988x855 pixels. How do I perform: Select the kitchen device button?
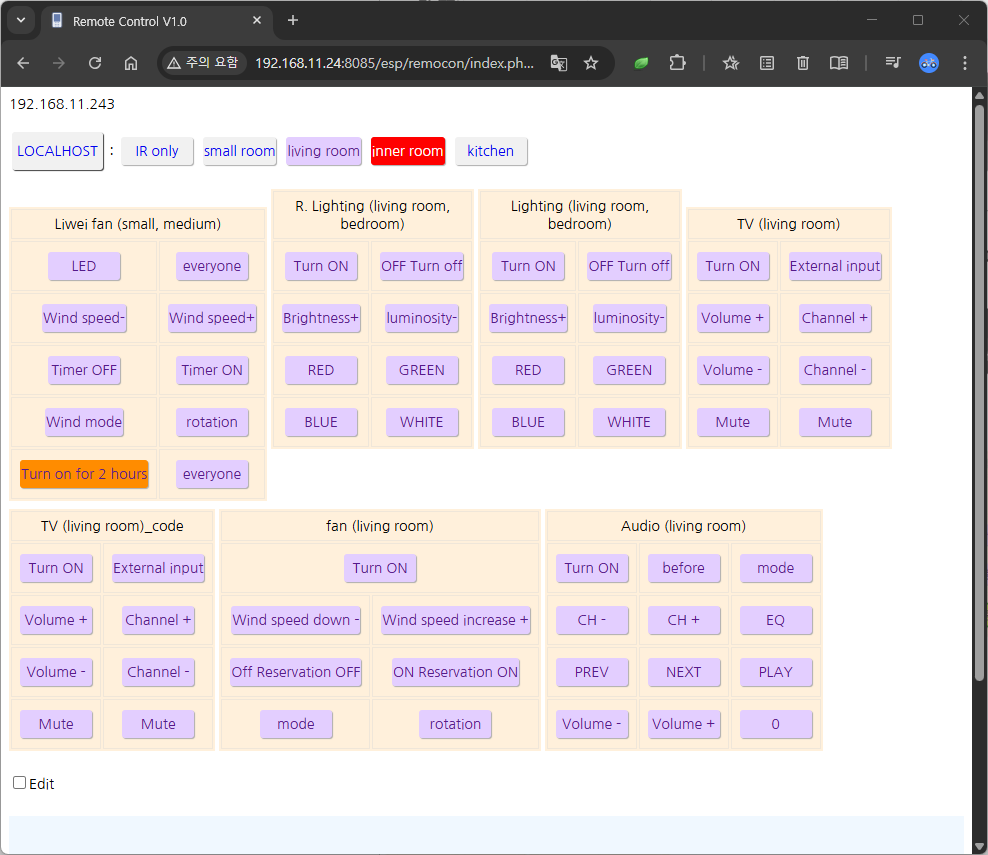[490, 151]
